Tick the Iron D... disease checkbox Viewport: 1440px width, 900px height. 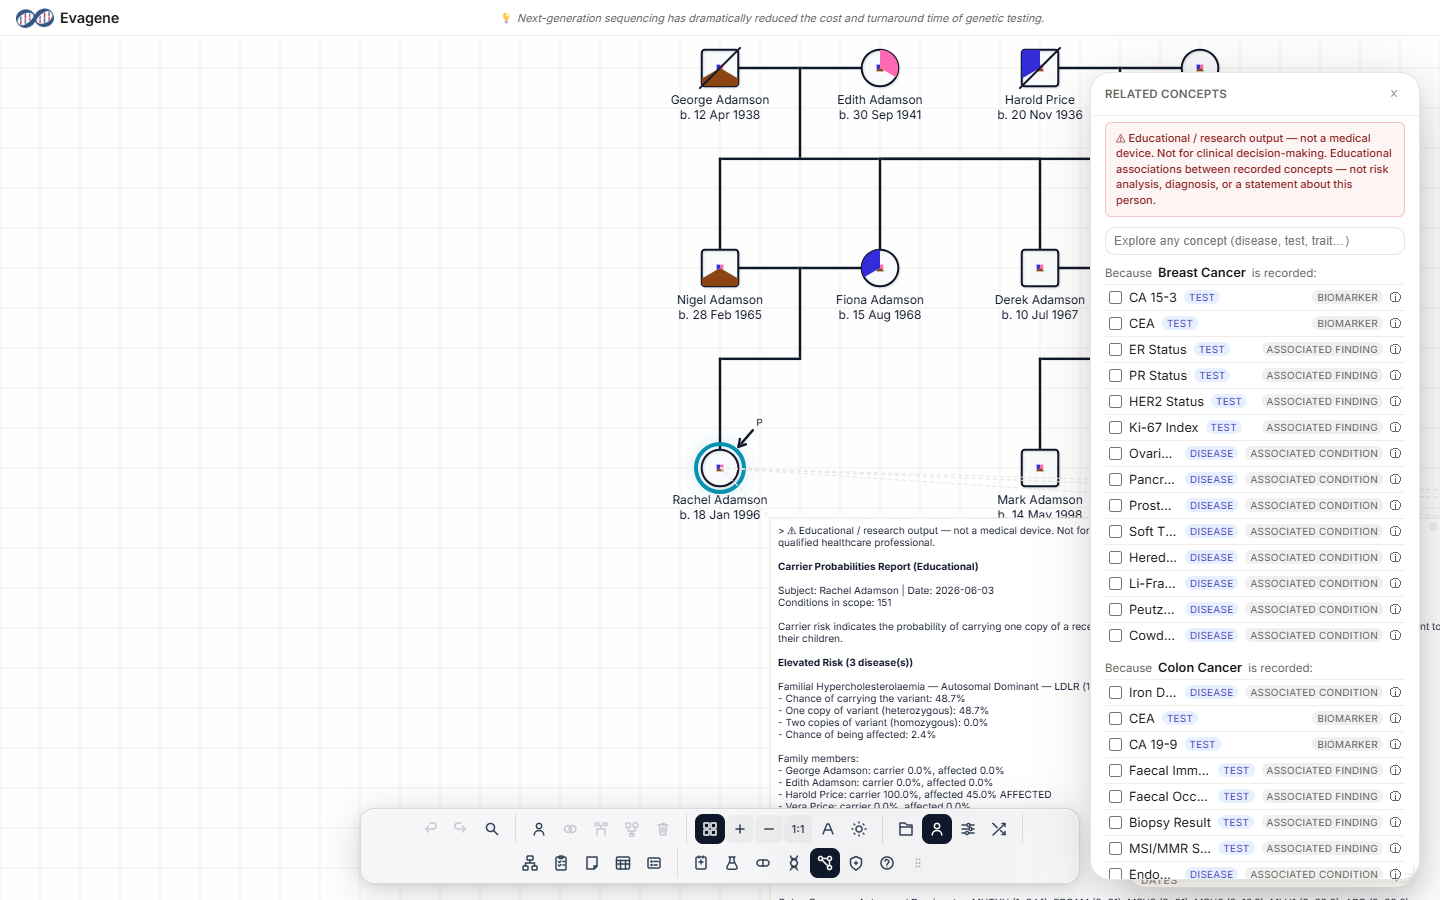1115,692
